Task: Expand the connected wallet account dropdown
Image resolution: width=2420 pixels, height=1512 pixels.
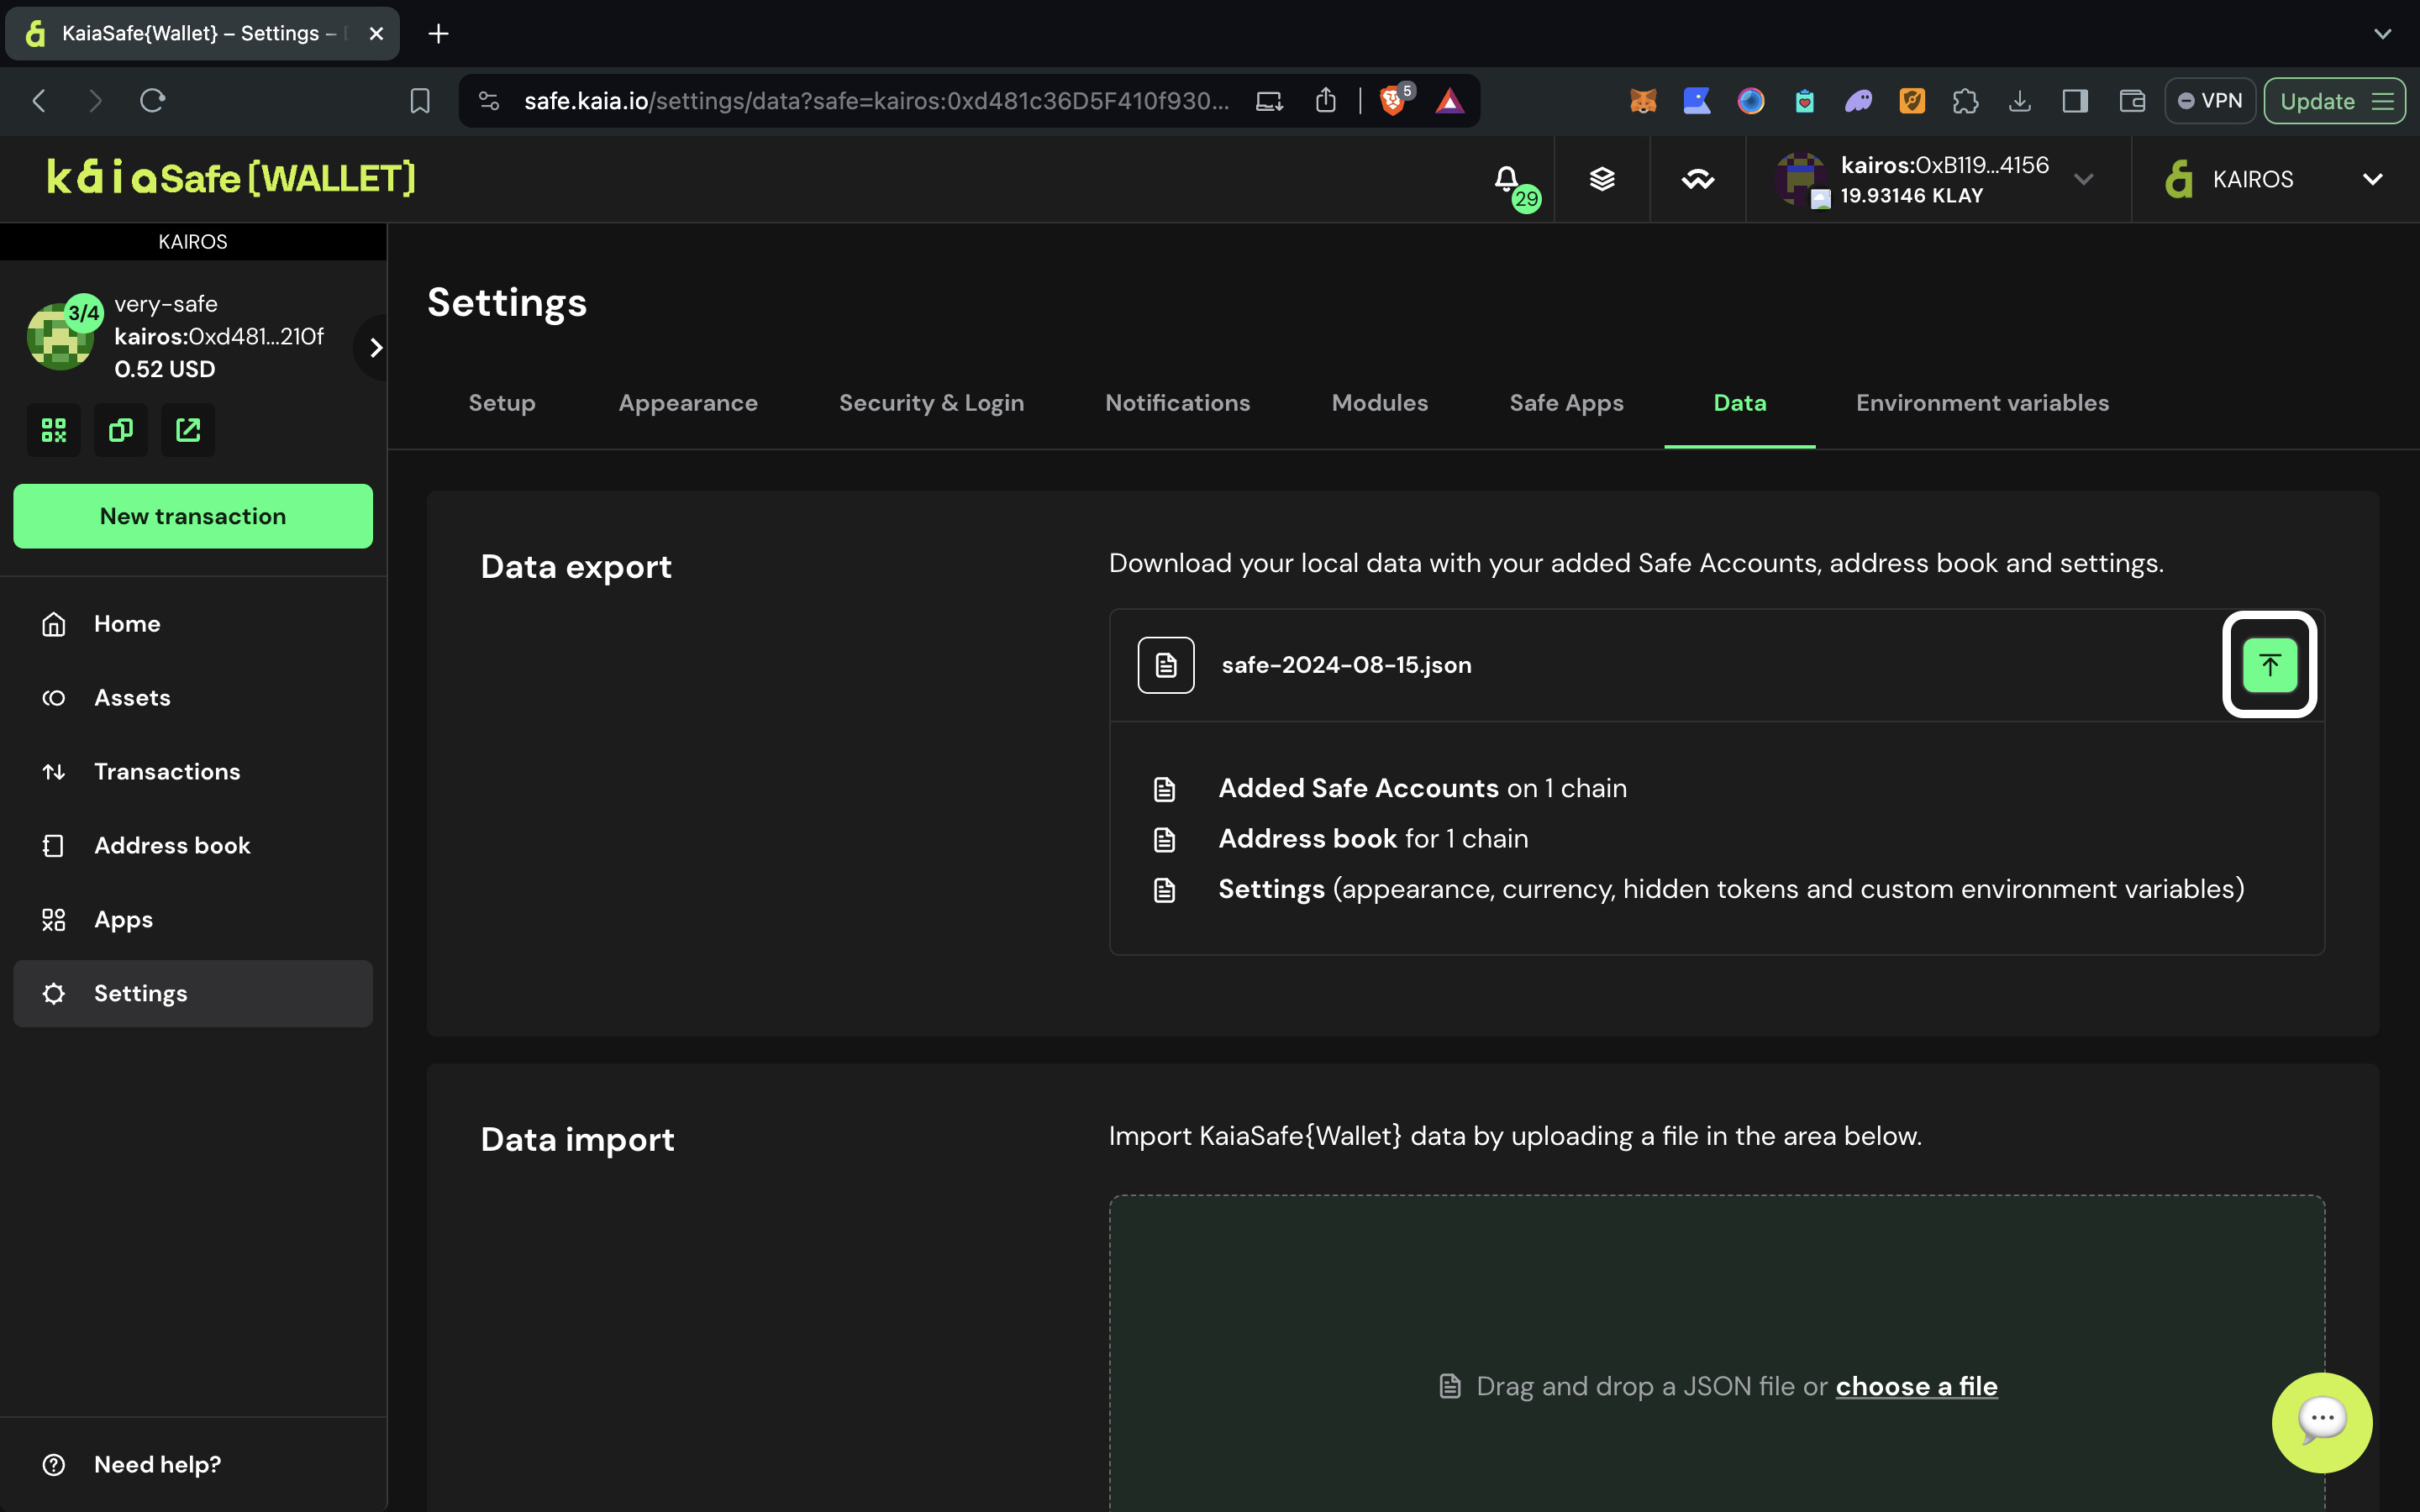Action: click(x=2084, y=179)
